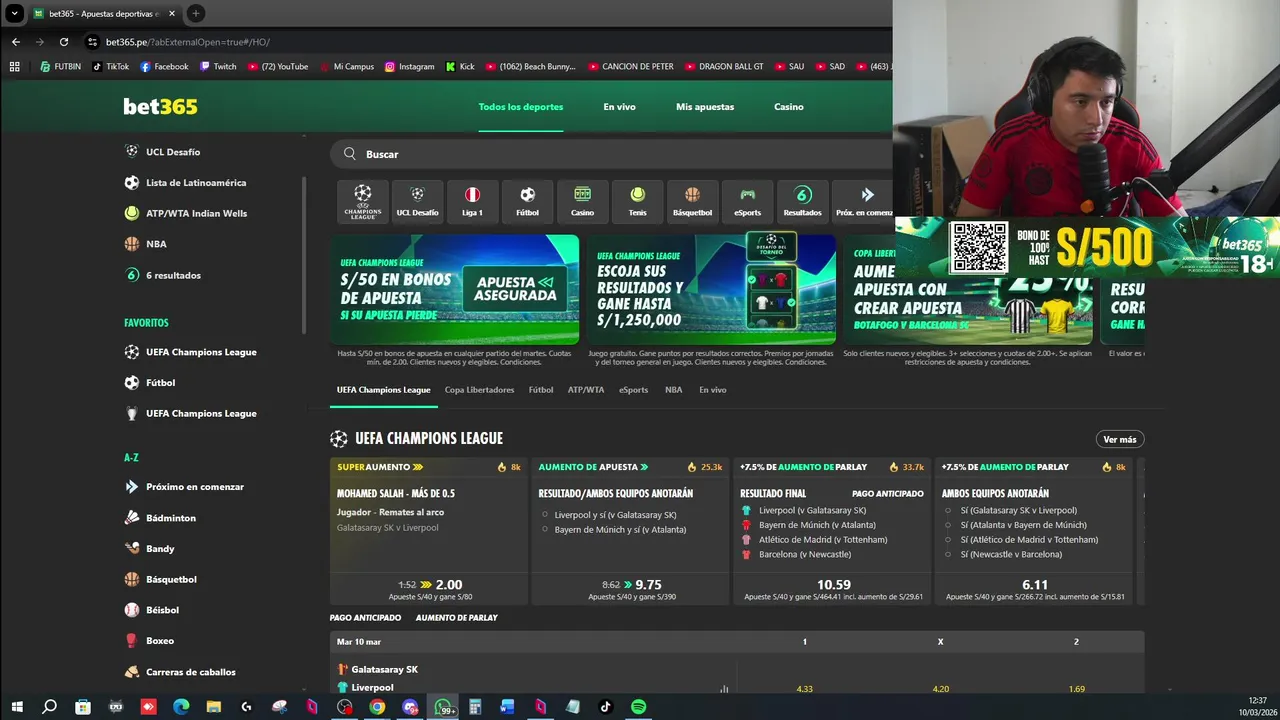Switch to Todos los deportes header tab
Image resolution: width=1280 pixels, height=720 pixels.
pyautogui.click(x=520, y=107)
